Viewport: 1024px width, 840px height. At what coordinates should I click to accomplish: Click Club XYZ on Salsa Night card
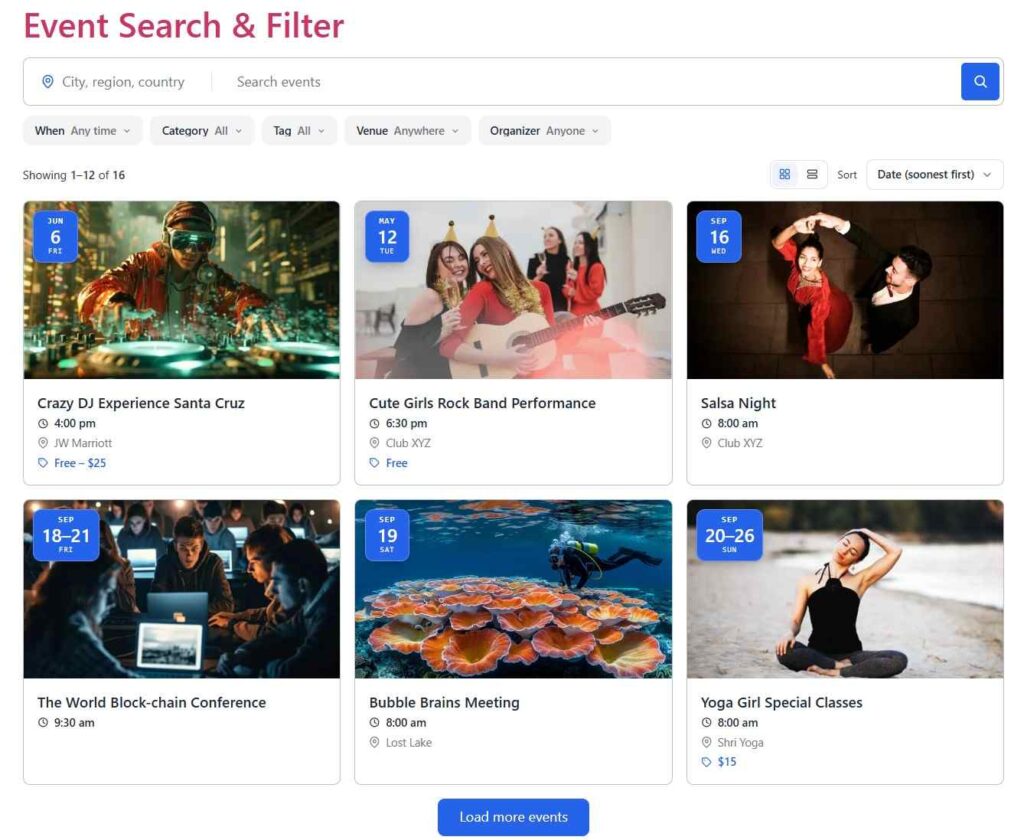[x=740, y=443]
